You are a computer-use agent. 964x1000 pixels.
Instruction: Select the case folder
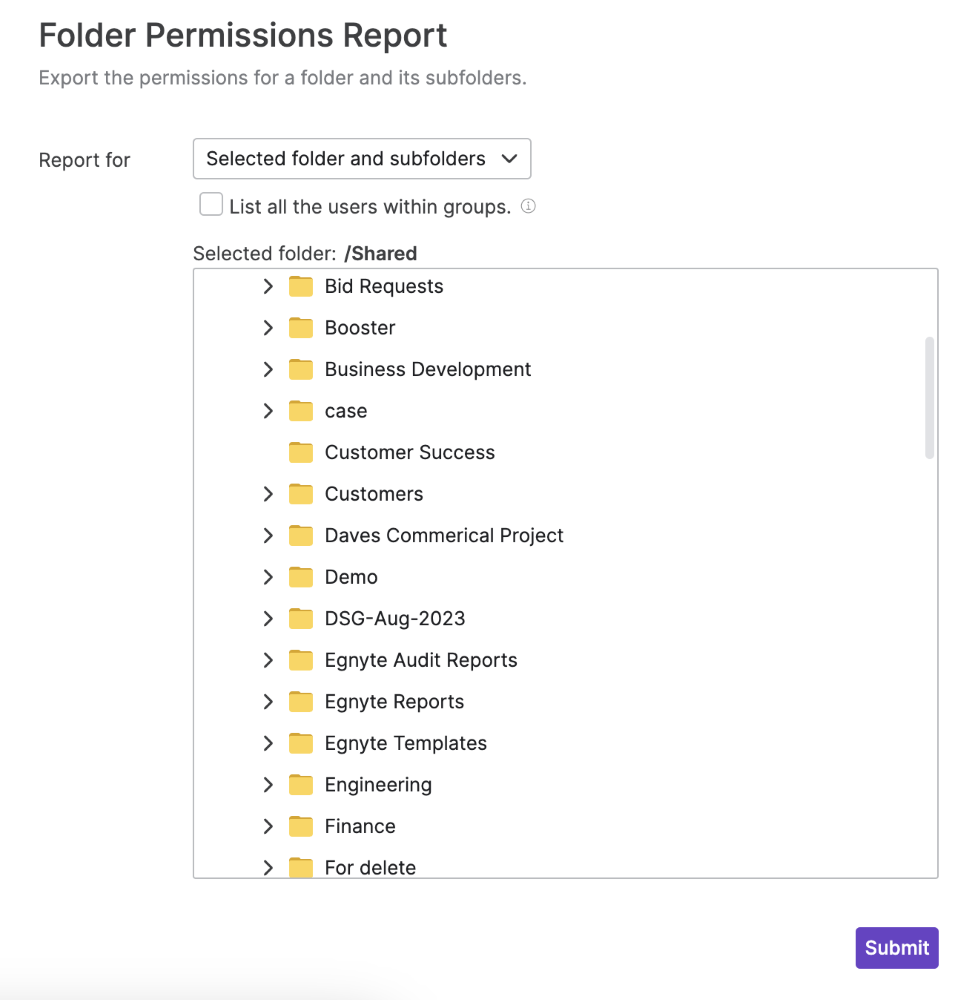click(x=346, y=411)
